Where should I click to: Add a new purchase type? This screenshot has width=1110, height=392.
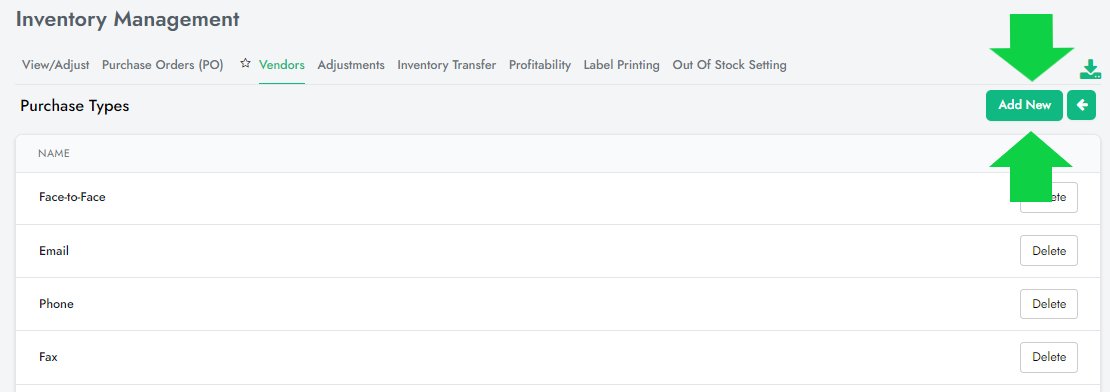(1024, 105)
